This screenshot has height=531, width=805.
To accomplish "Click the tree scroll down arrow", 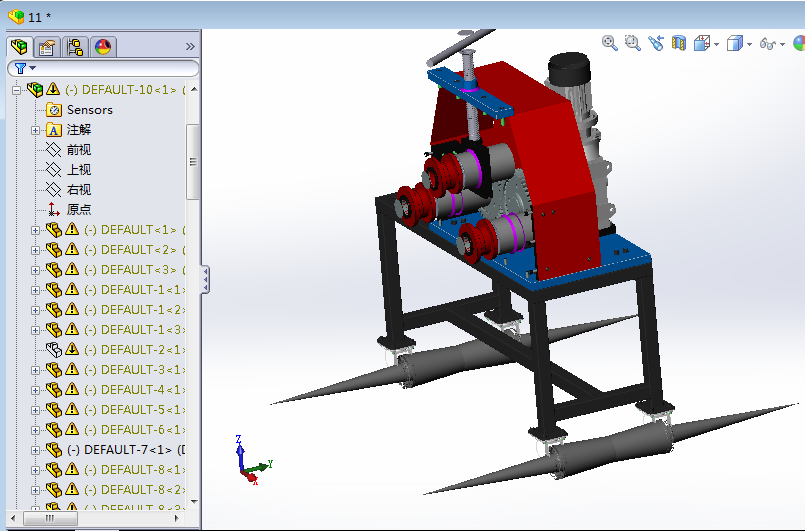I will tap(194, 502).
